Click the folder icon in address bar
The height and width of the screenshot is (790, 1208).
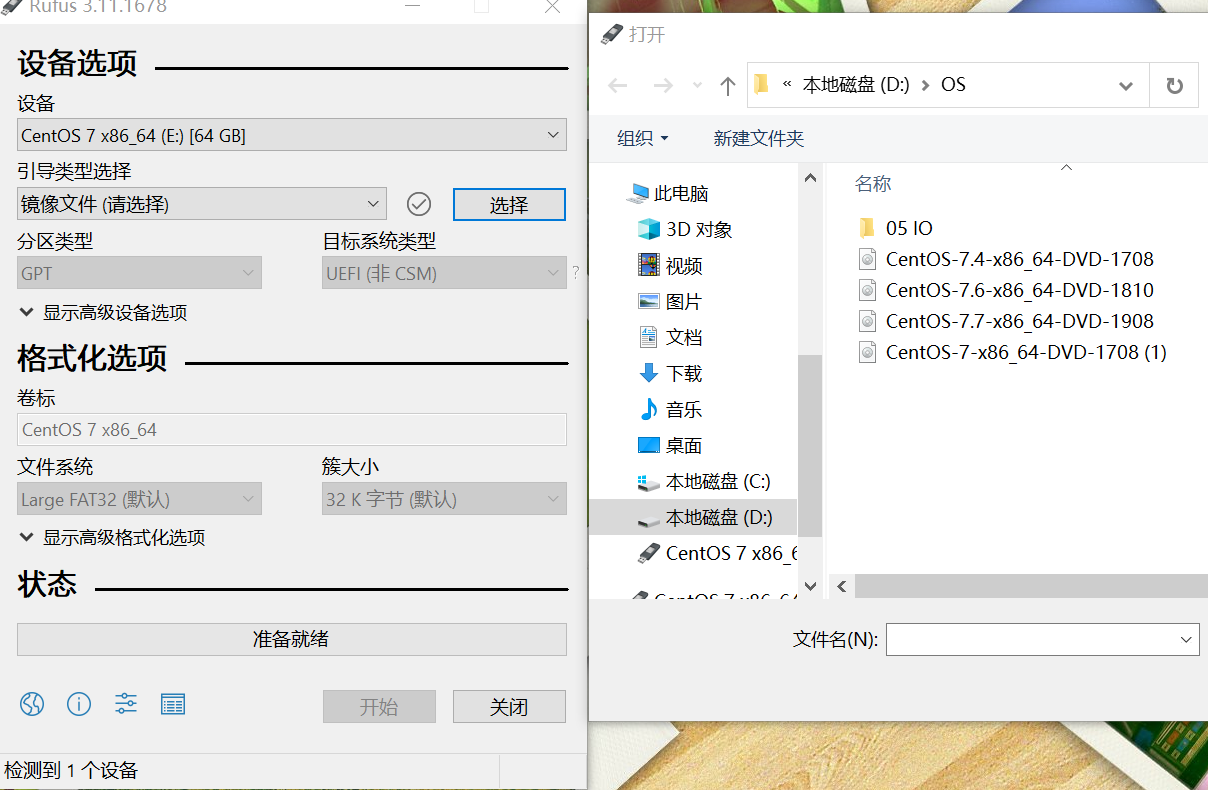click(762, 84)
